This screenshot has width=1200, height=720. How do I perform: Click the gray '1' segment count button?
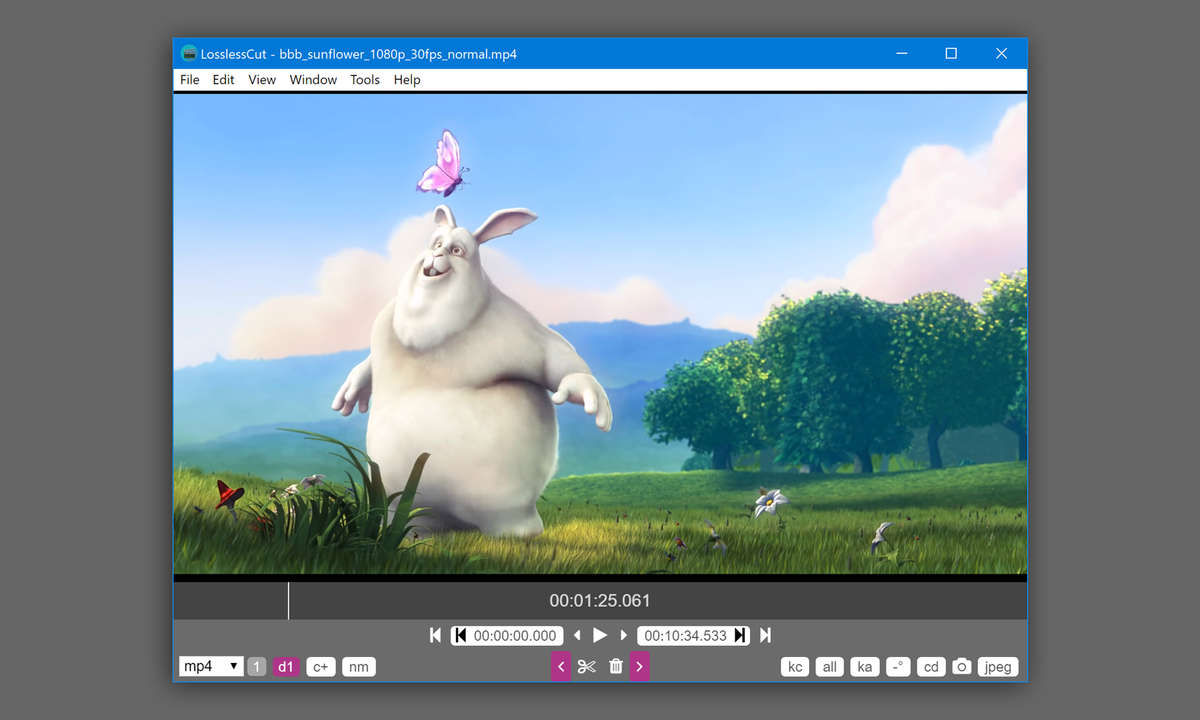tap(256, 667)
